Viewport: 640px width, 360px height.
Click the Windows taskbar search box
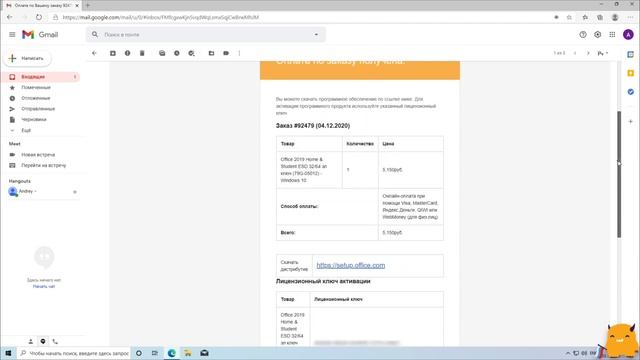[x=74, y=353]
